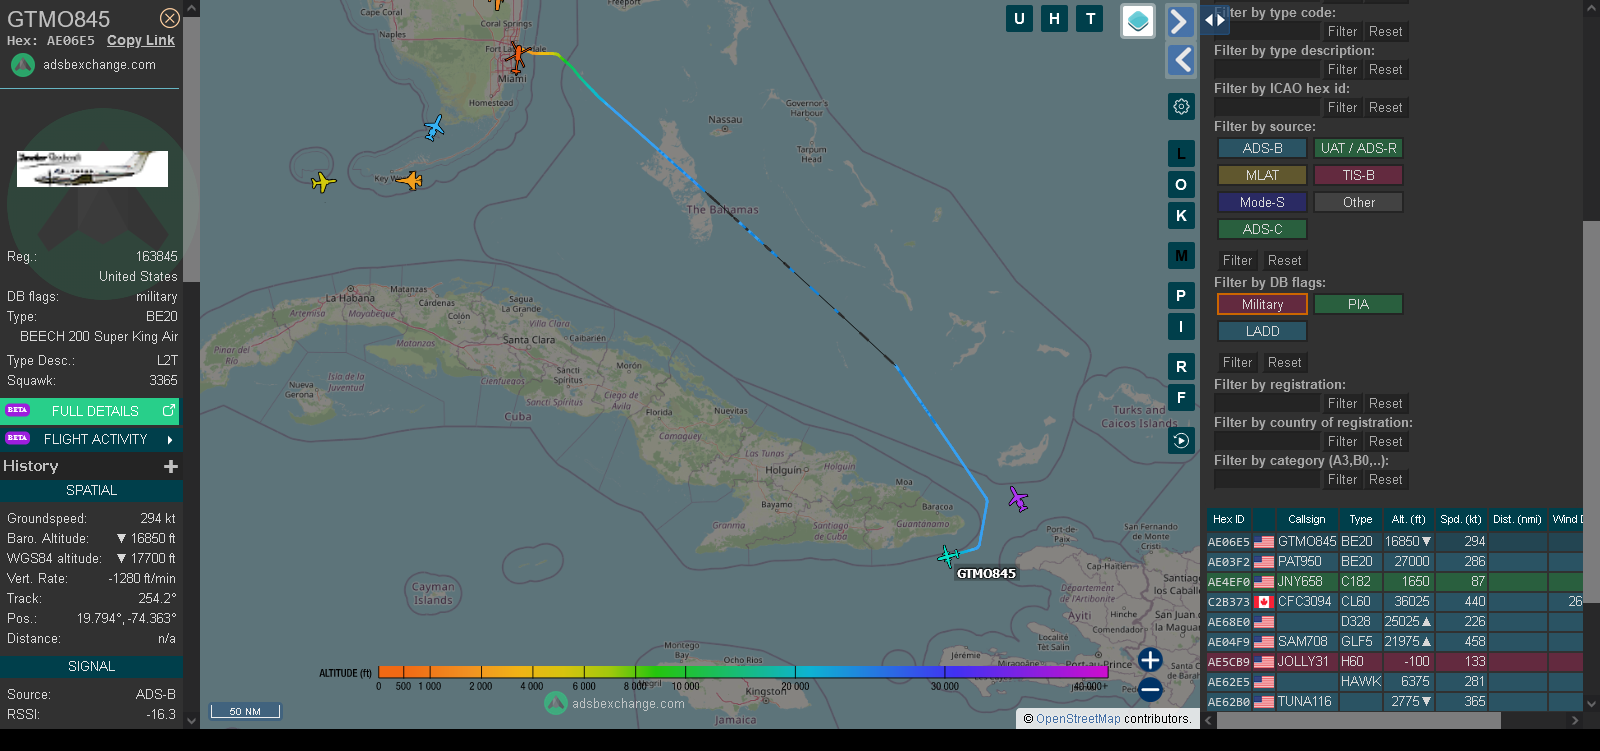
Task: Select the yellow aircraft icon in the Gulf
Action: [x=323, y=182]
